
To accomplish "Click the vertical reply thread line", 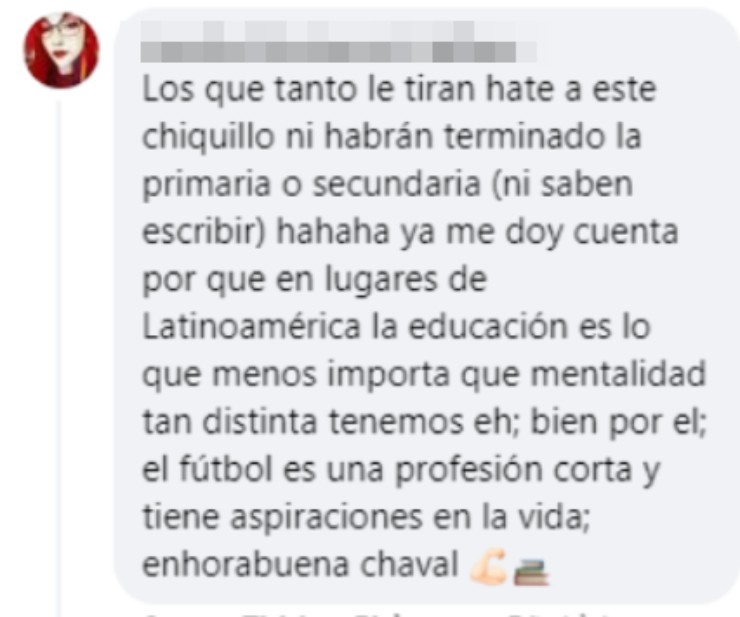I will 59,359.
